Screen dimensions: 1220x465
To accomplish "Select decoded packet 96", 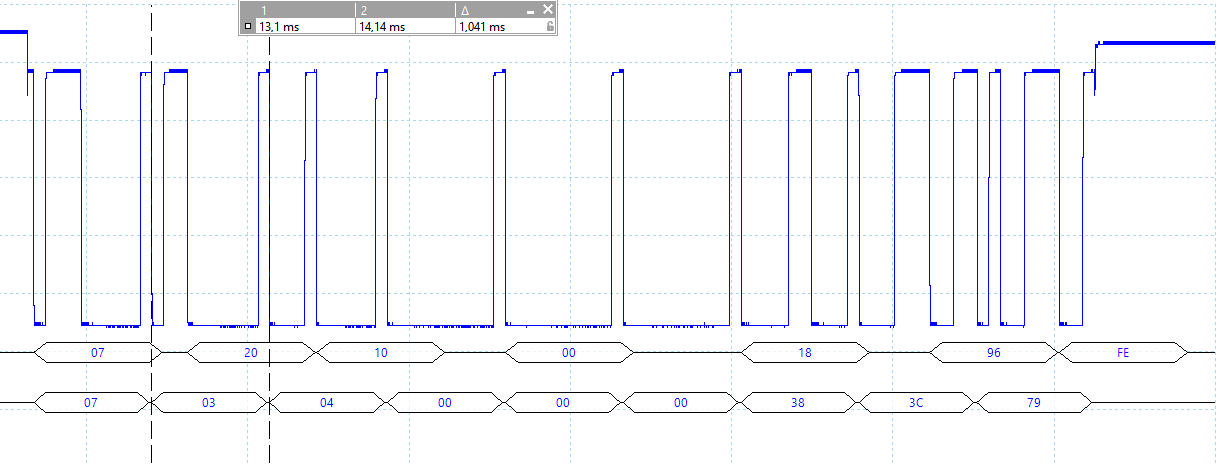I will click(x=994, y=352).
